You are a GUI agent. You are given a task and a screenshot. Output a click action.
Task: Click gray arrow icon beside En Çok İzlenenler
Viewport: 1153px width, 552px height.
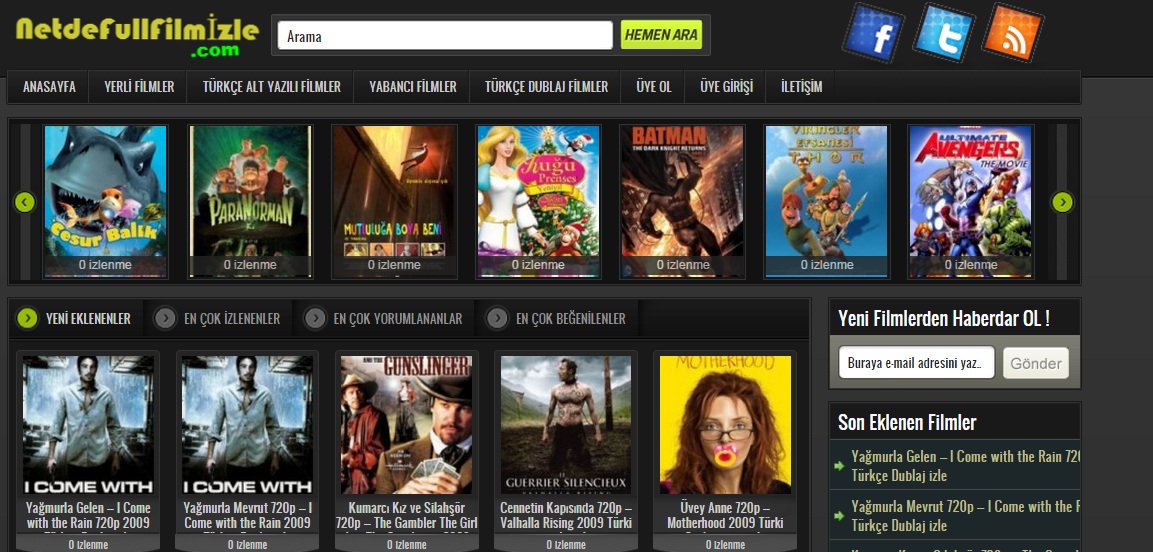coord(165,318)
